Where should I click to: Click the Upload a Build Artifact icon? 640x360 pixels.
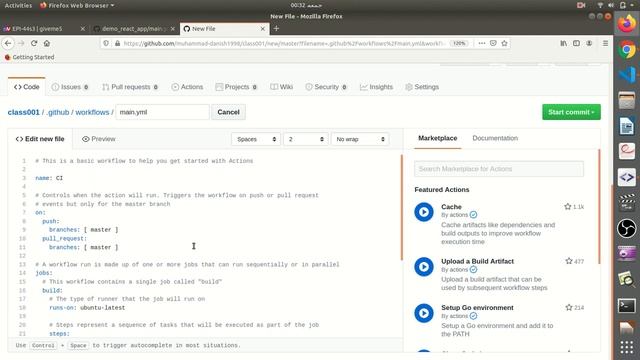point(424,267)
